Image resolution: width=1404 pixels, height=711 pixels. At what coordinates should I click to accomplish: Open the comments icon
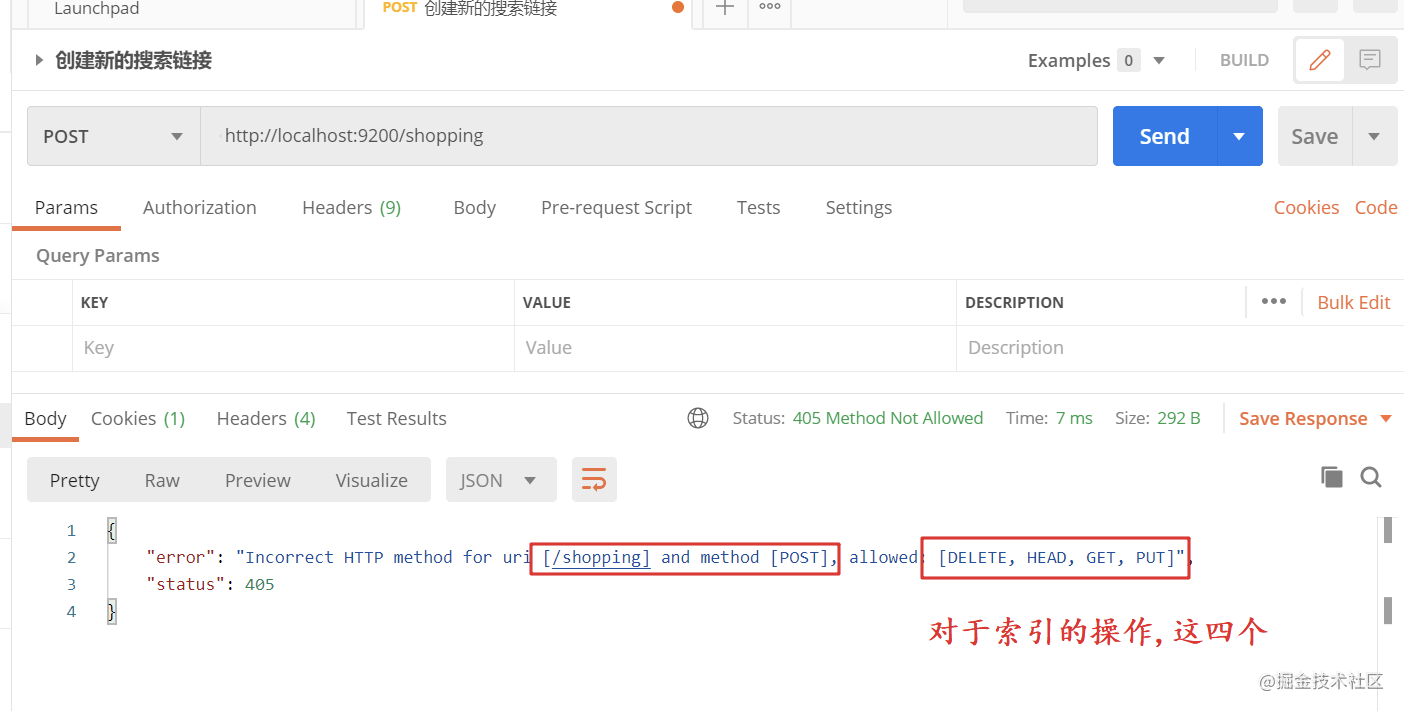[x=1370, y=60]
